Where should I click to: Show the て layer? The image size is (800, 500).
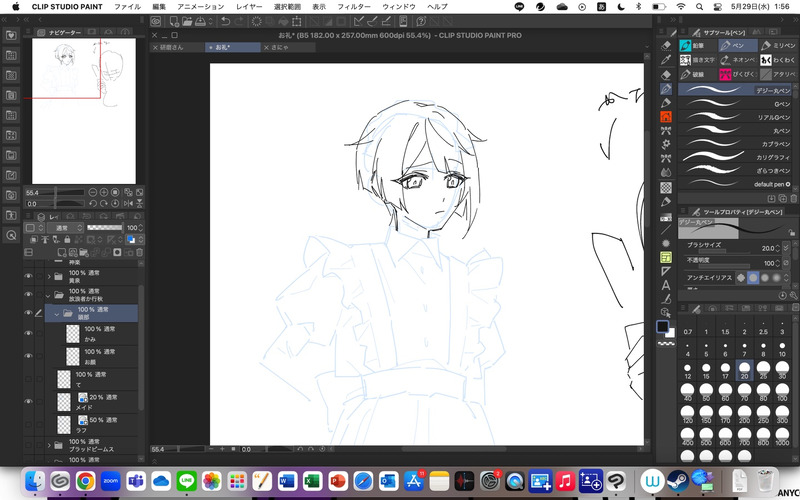[28, 379]
